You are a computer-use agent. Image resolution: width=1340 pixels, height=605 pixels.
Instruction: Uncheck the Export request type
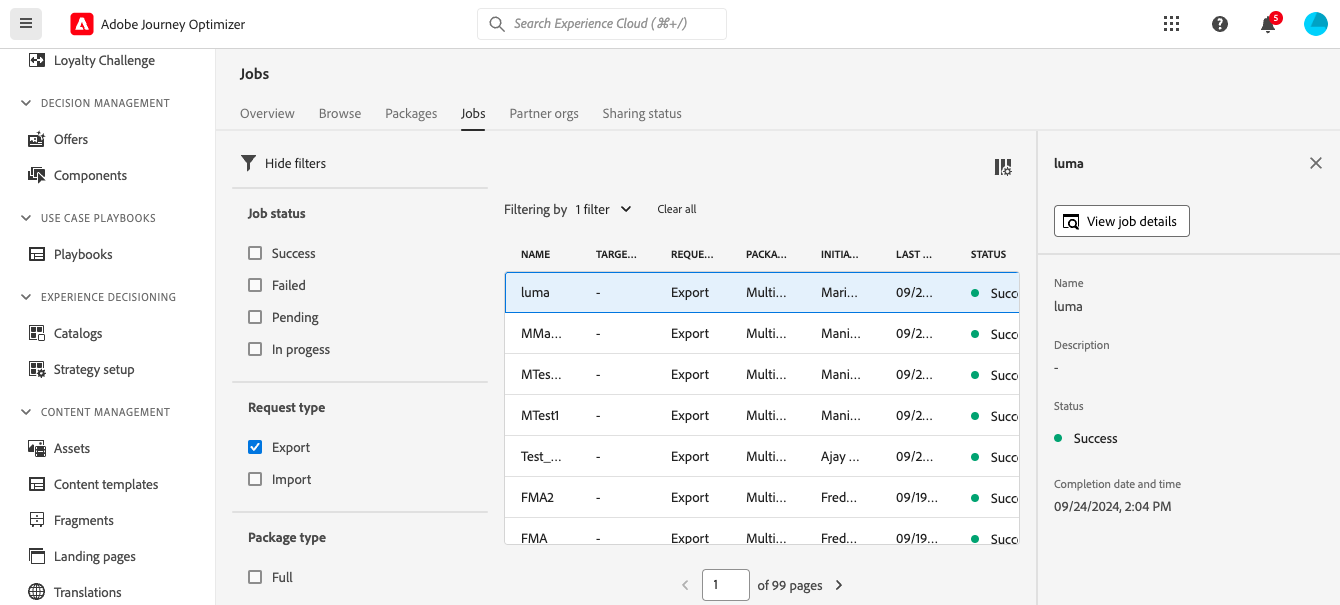click(255, 447)
